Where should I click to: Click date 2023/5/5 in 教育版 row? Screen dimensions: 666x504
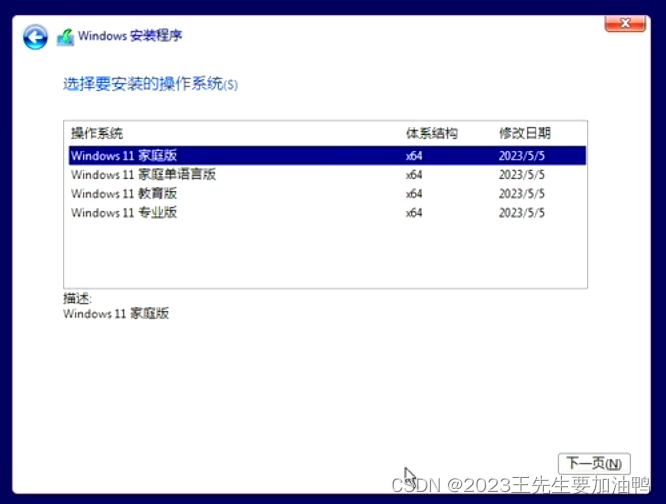[522, 194]
